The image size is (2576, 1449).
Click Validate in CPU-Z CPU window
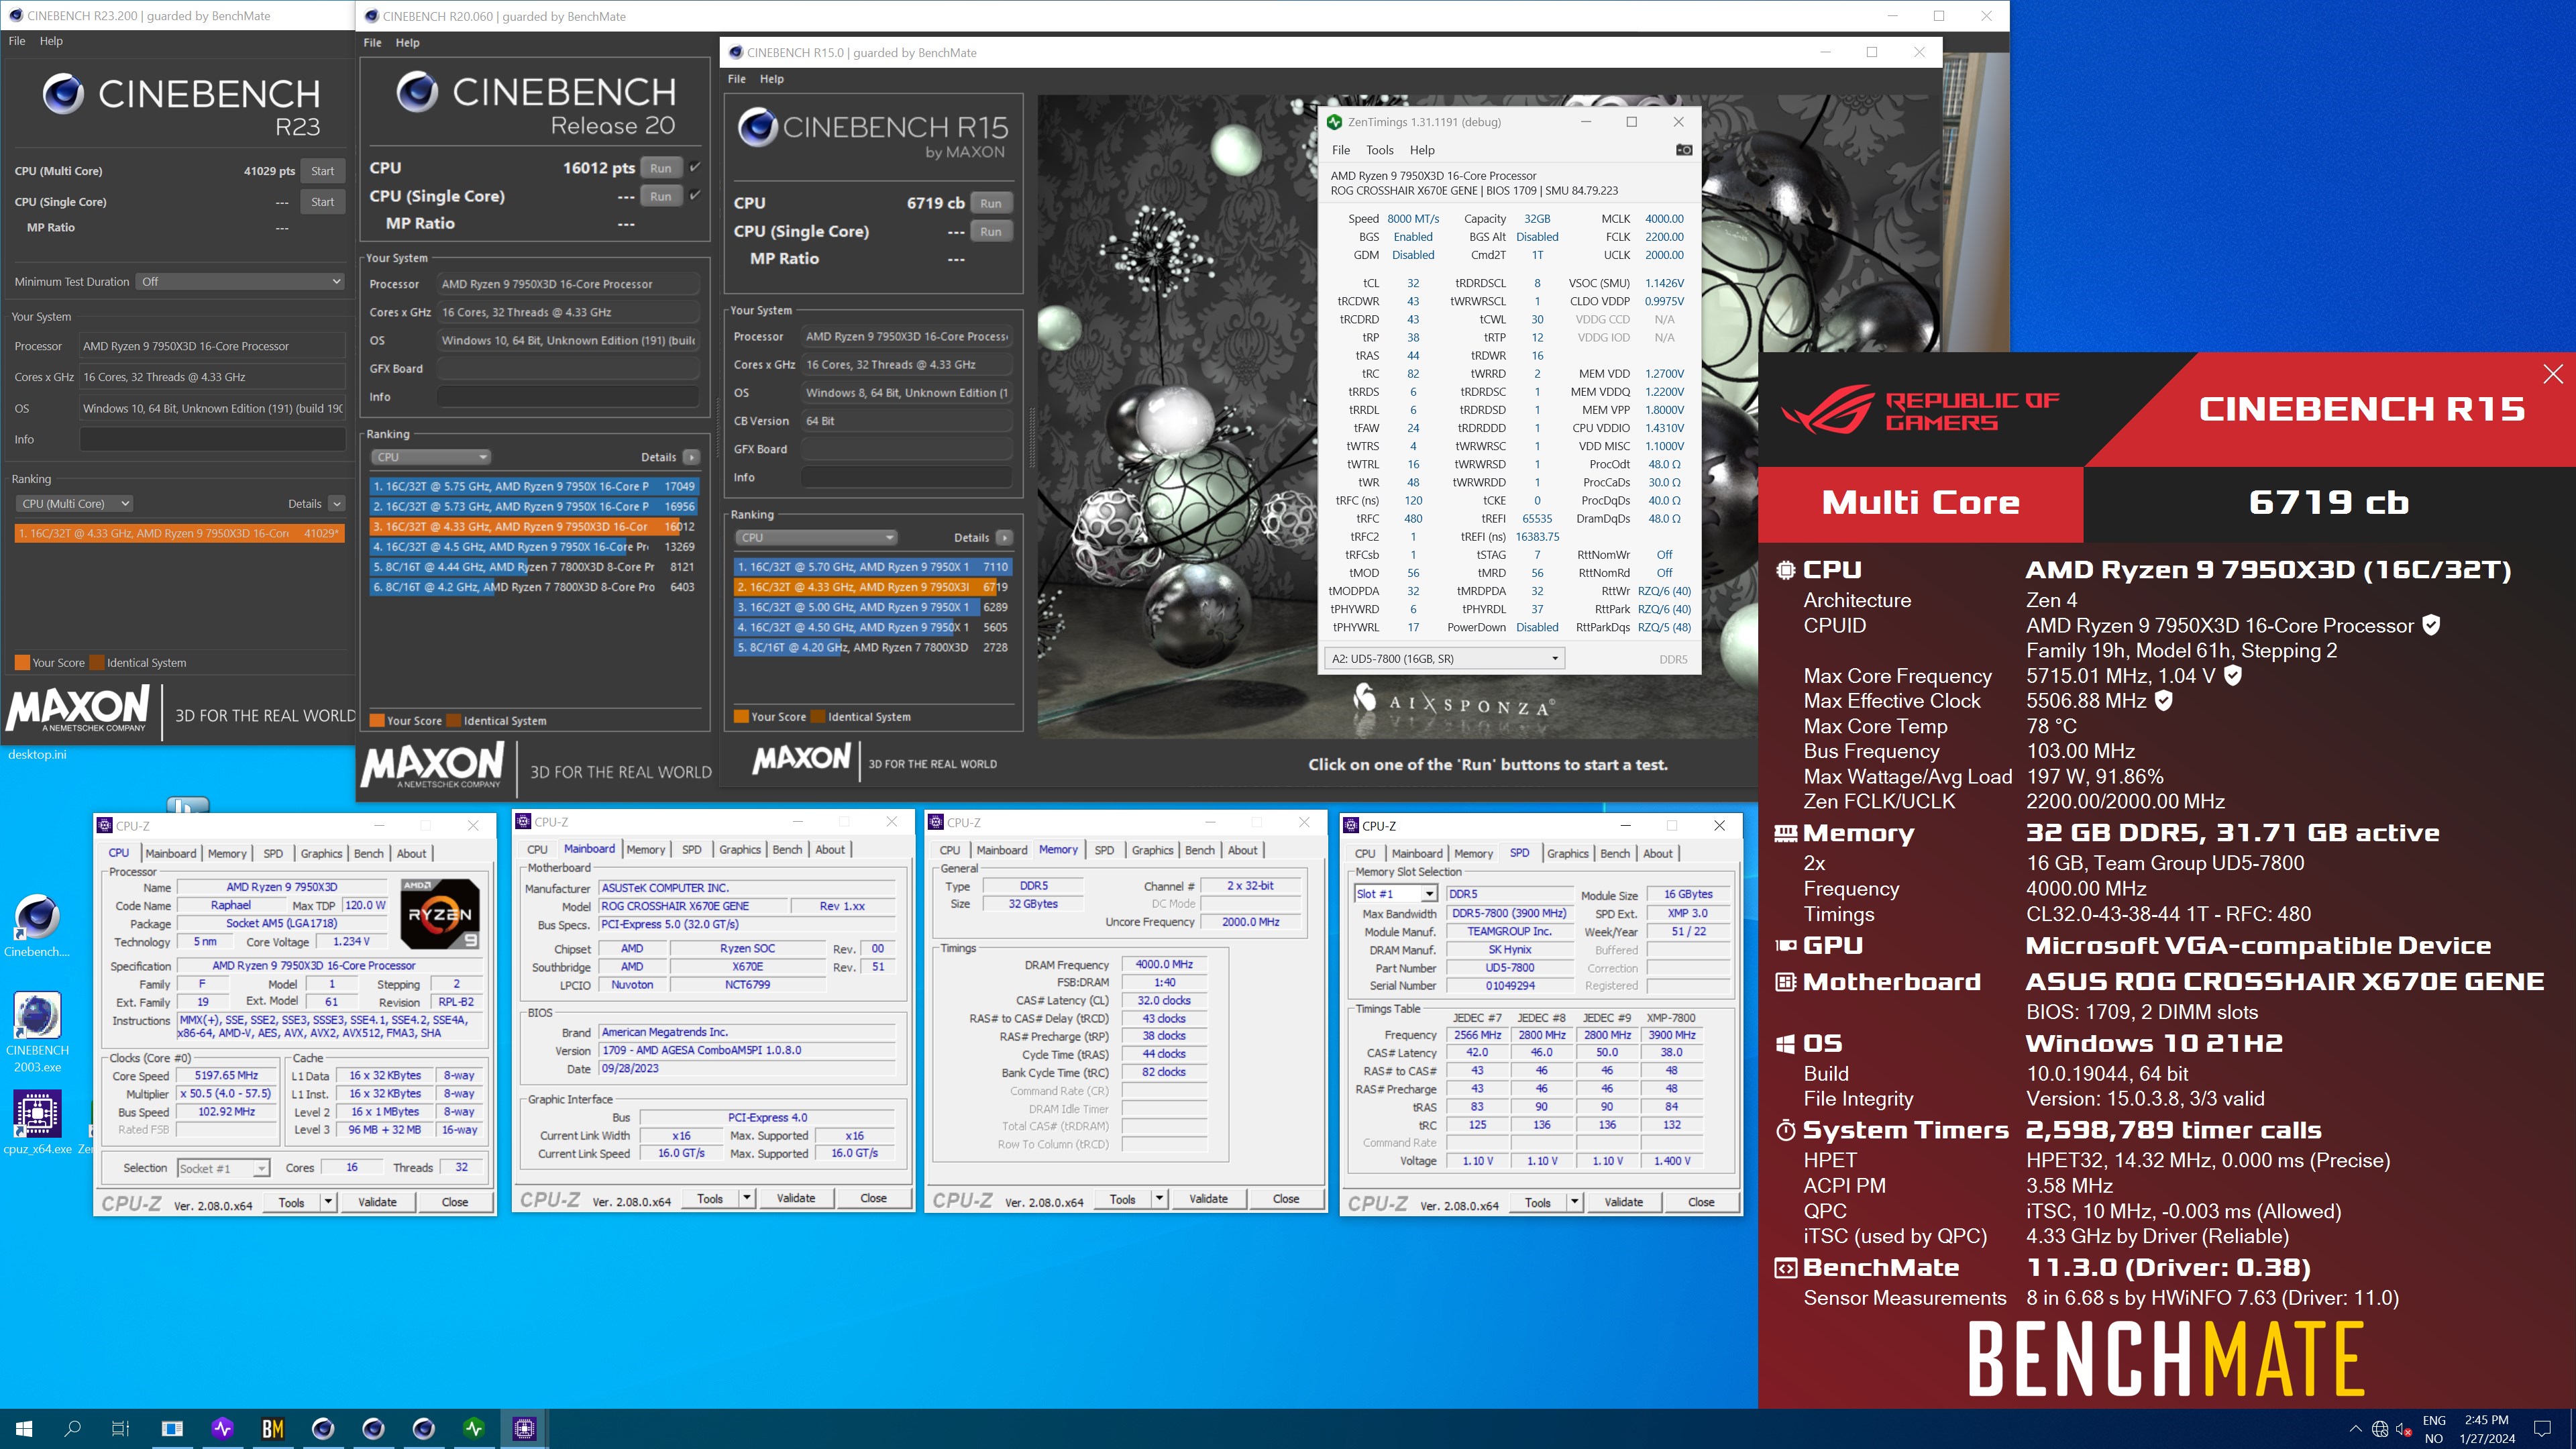[377, 1202]
